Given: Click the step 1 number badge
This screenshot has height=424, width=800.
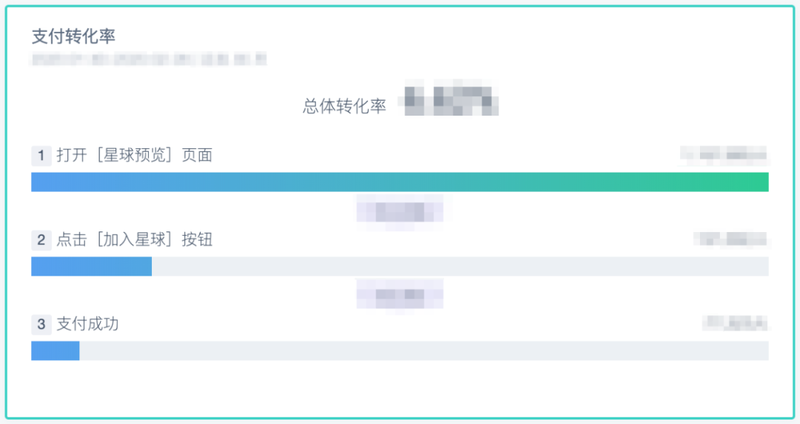Looking at the screenshot, I should (x=41, y=155).
